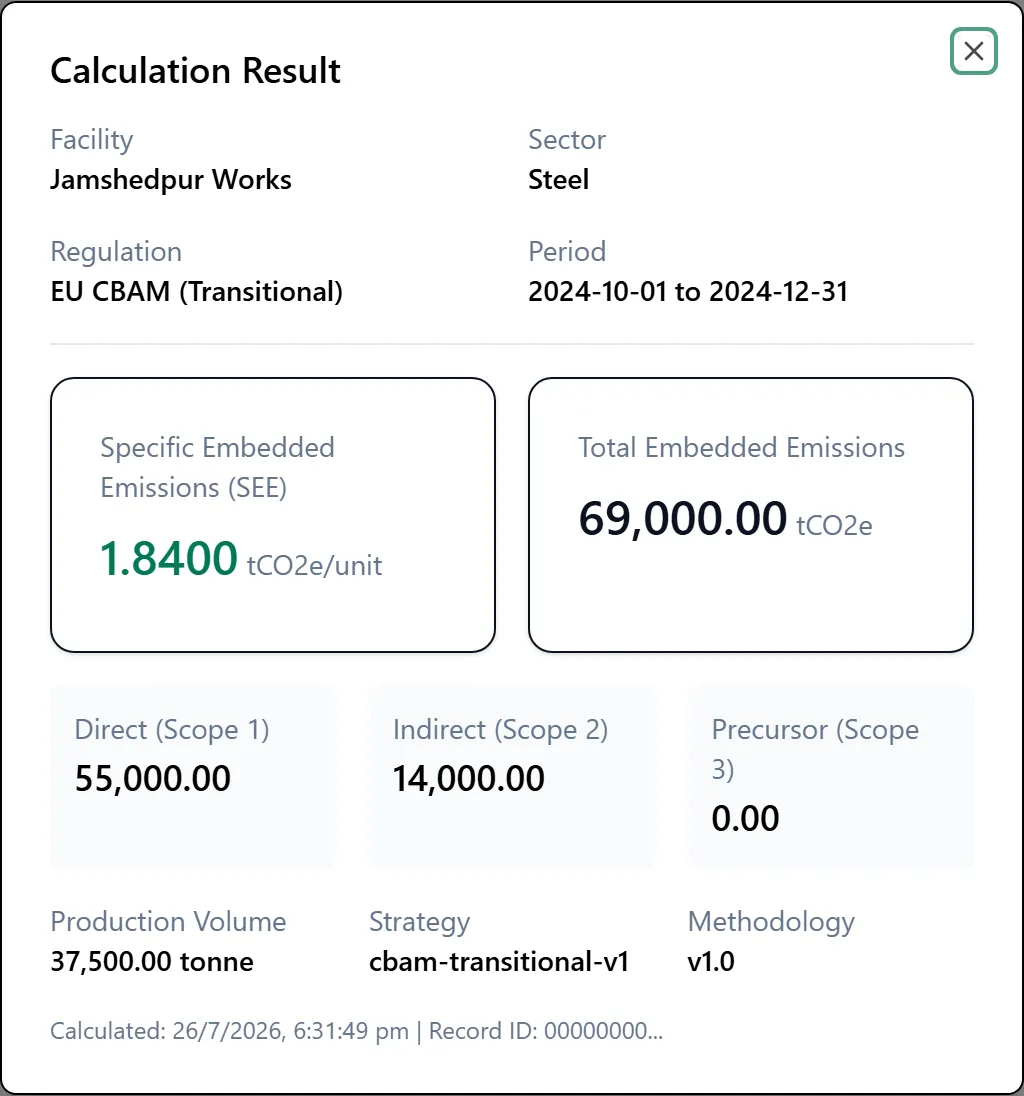1024x1096 pixels.
Task: Click the Direct Scope 1 value 55,000.00
Action: [152, 779]
